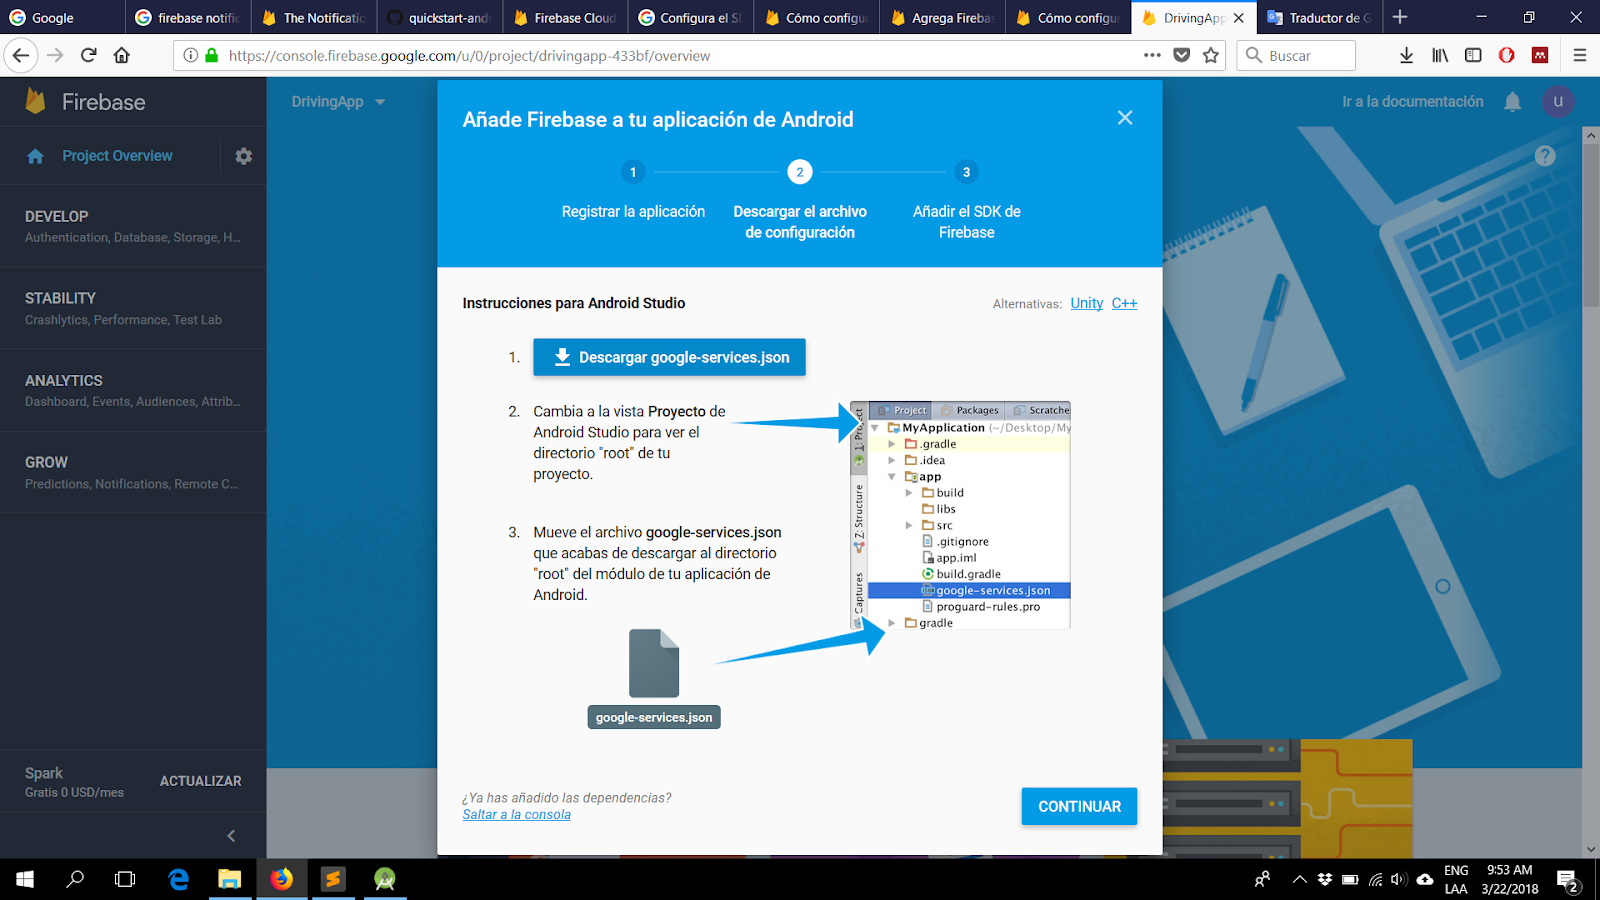
Task: Go to browser home page
Action: point(122,55)
